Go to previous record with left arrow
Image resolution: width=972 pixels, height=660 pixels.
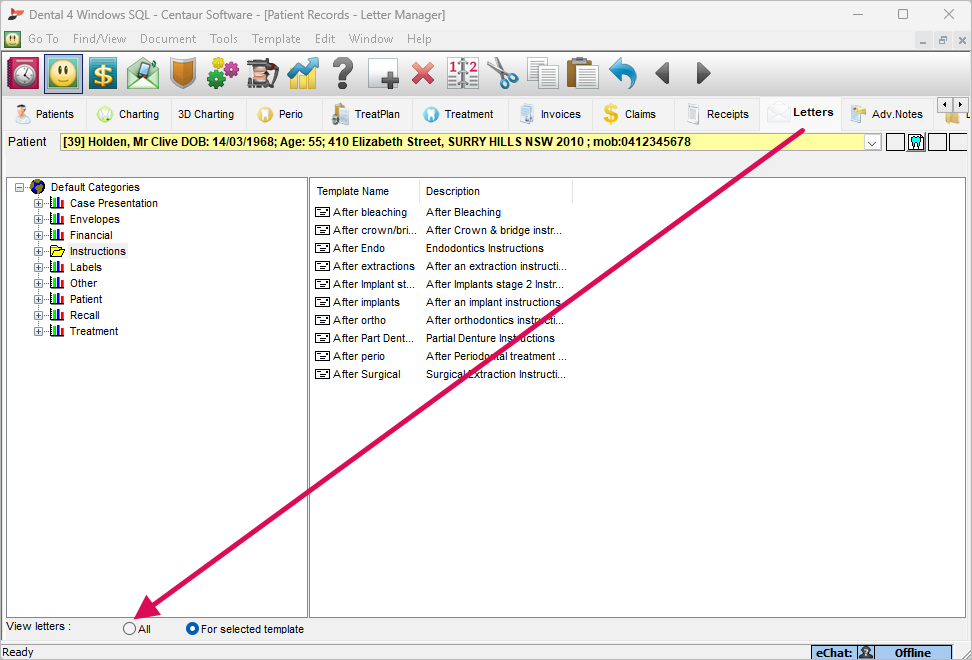coord(663,74)
